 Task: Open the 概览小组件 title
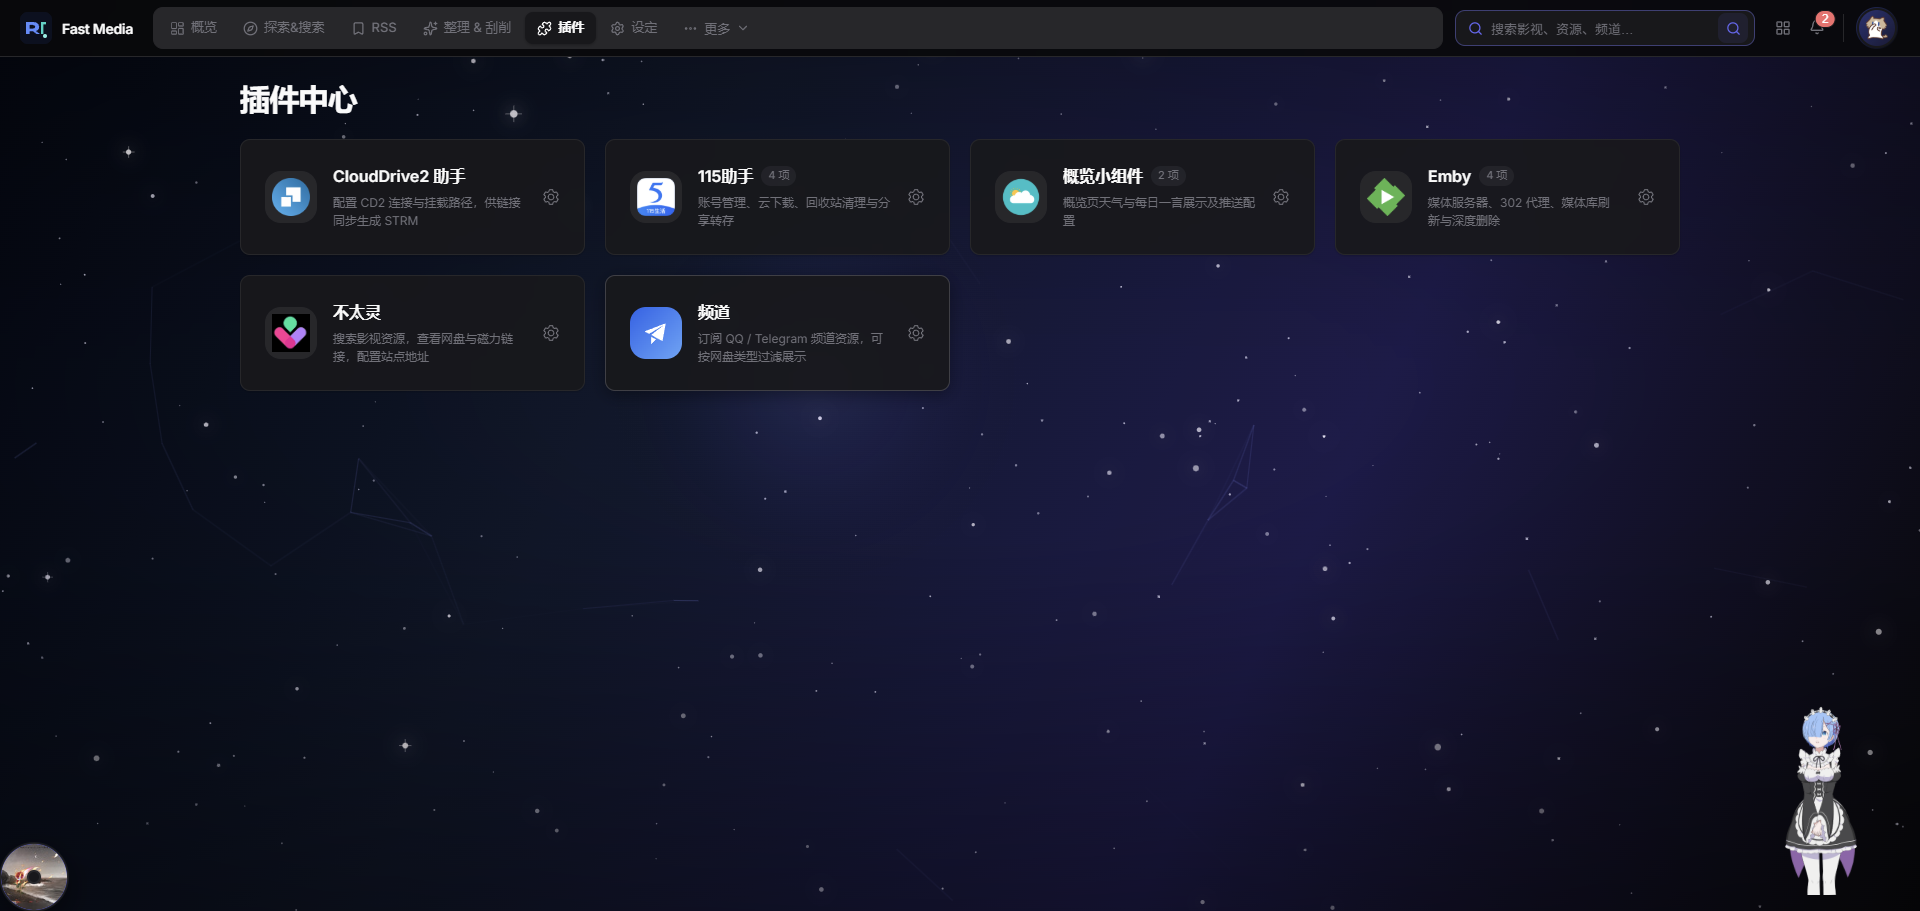[1102, 176]
